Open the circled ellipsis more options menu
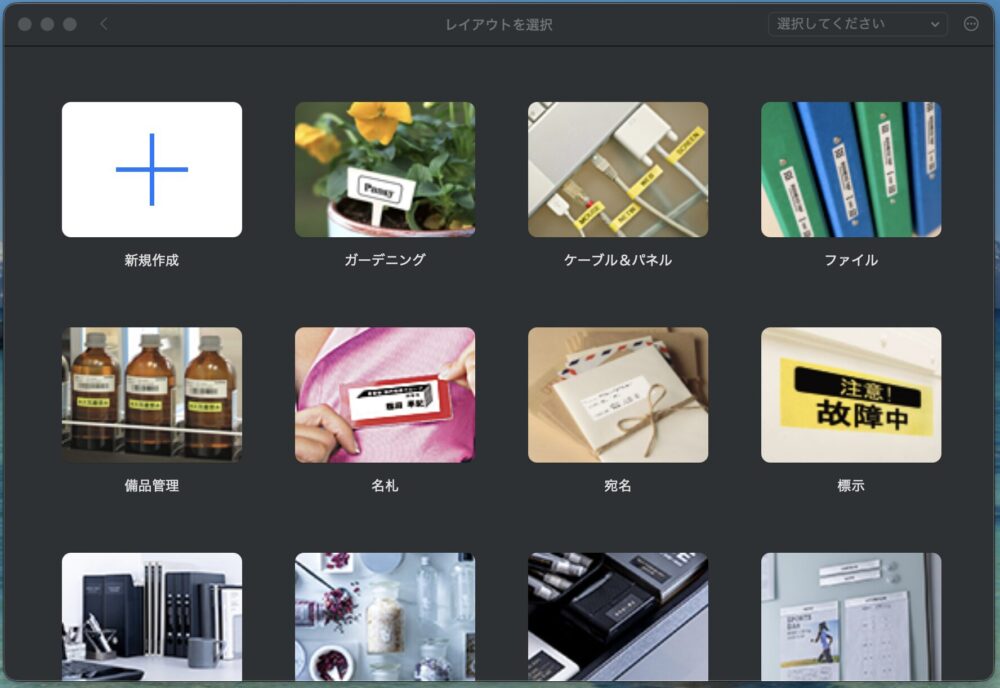Image resolution: width=1000 pixels, height=688 pixels. click(x=971, y=24)
